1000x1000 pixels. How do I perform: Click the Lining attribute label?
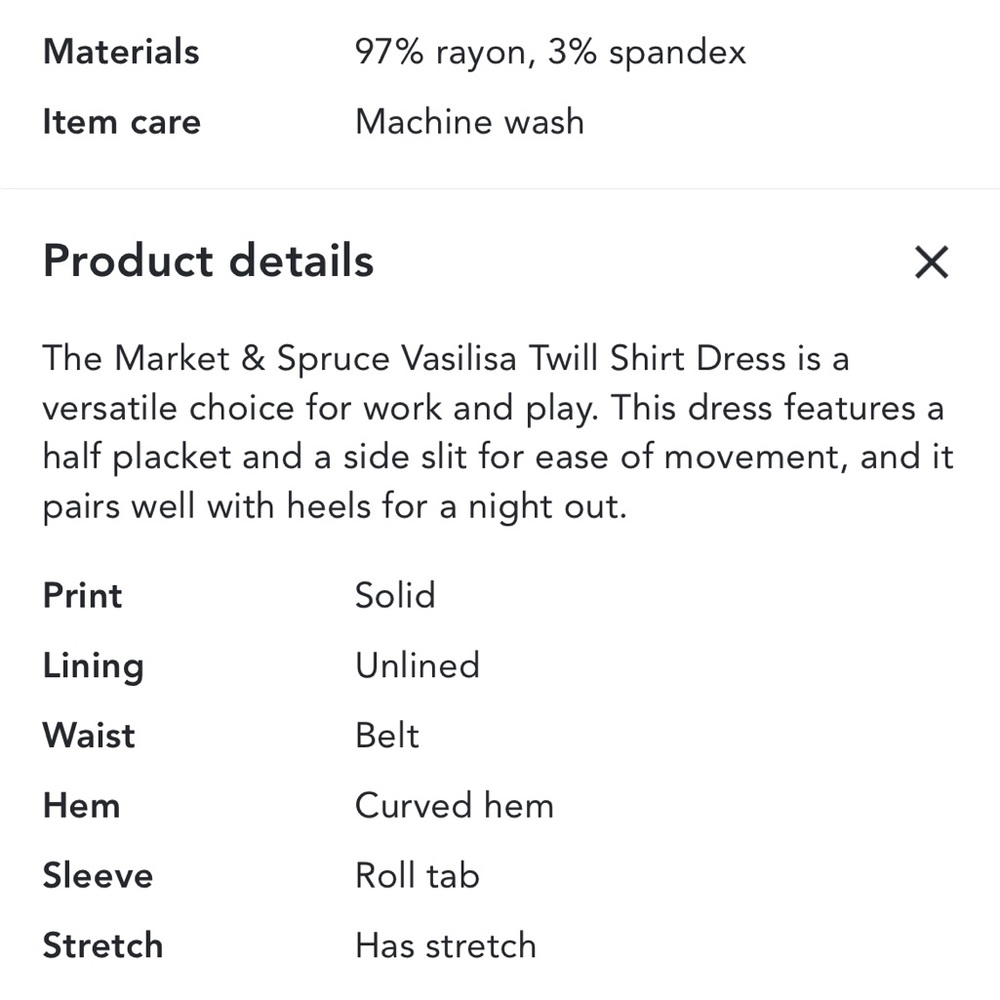pyautogui.click(x=93, y=666)
